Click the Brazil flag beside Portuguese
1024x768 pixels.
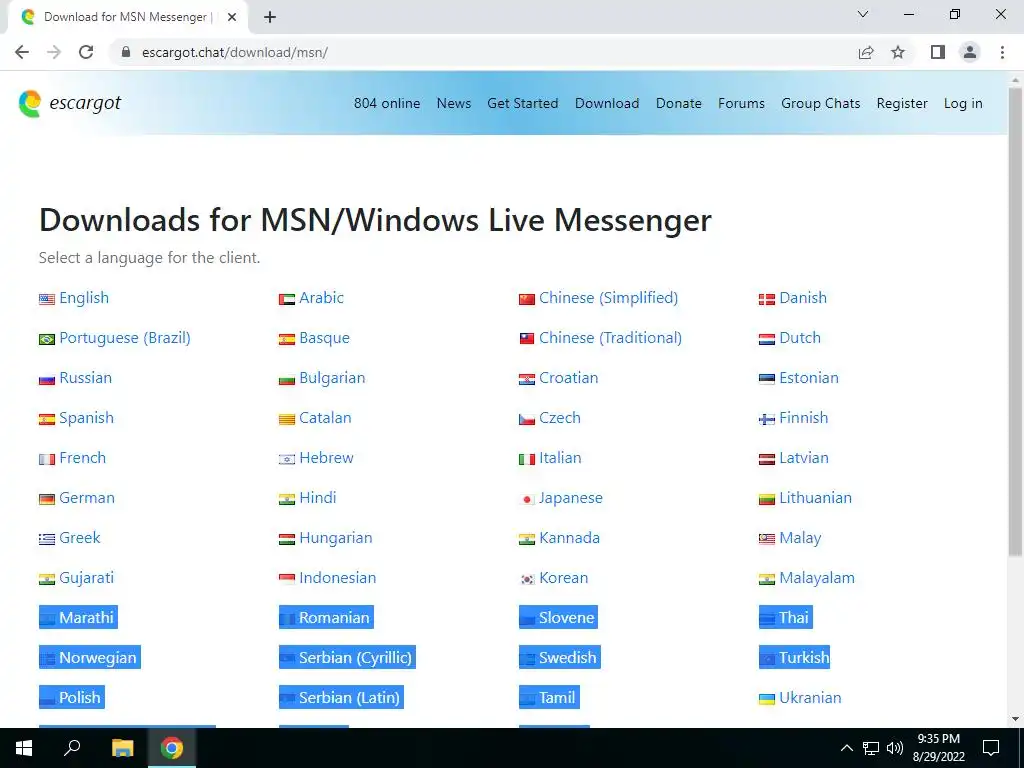[x=47, y=339]
